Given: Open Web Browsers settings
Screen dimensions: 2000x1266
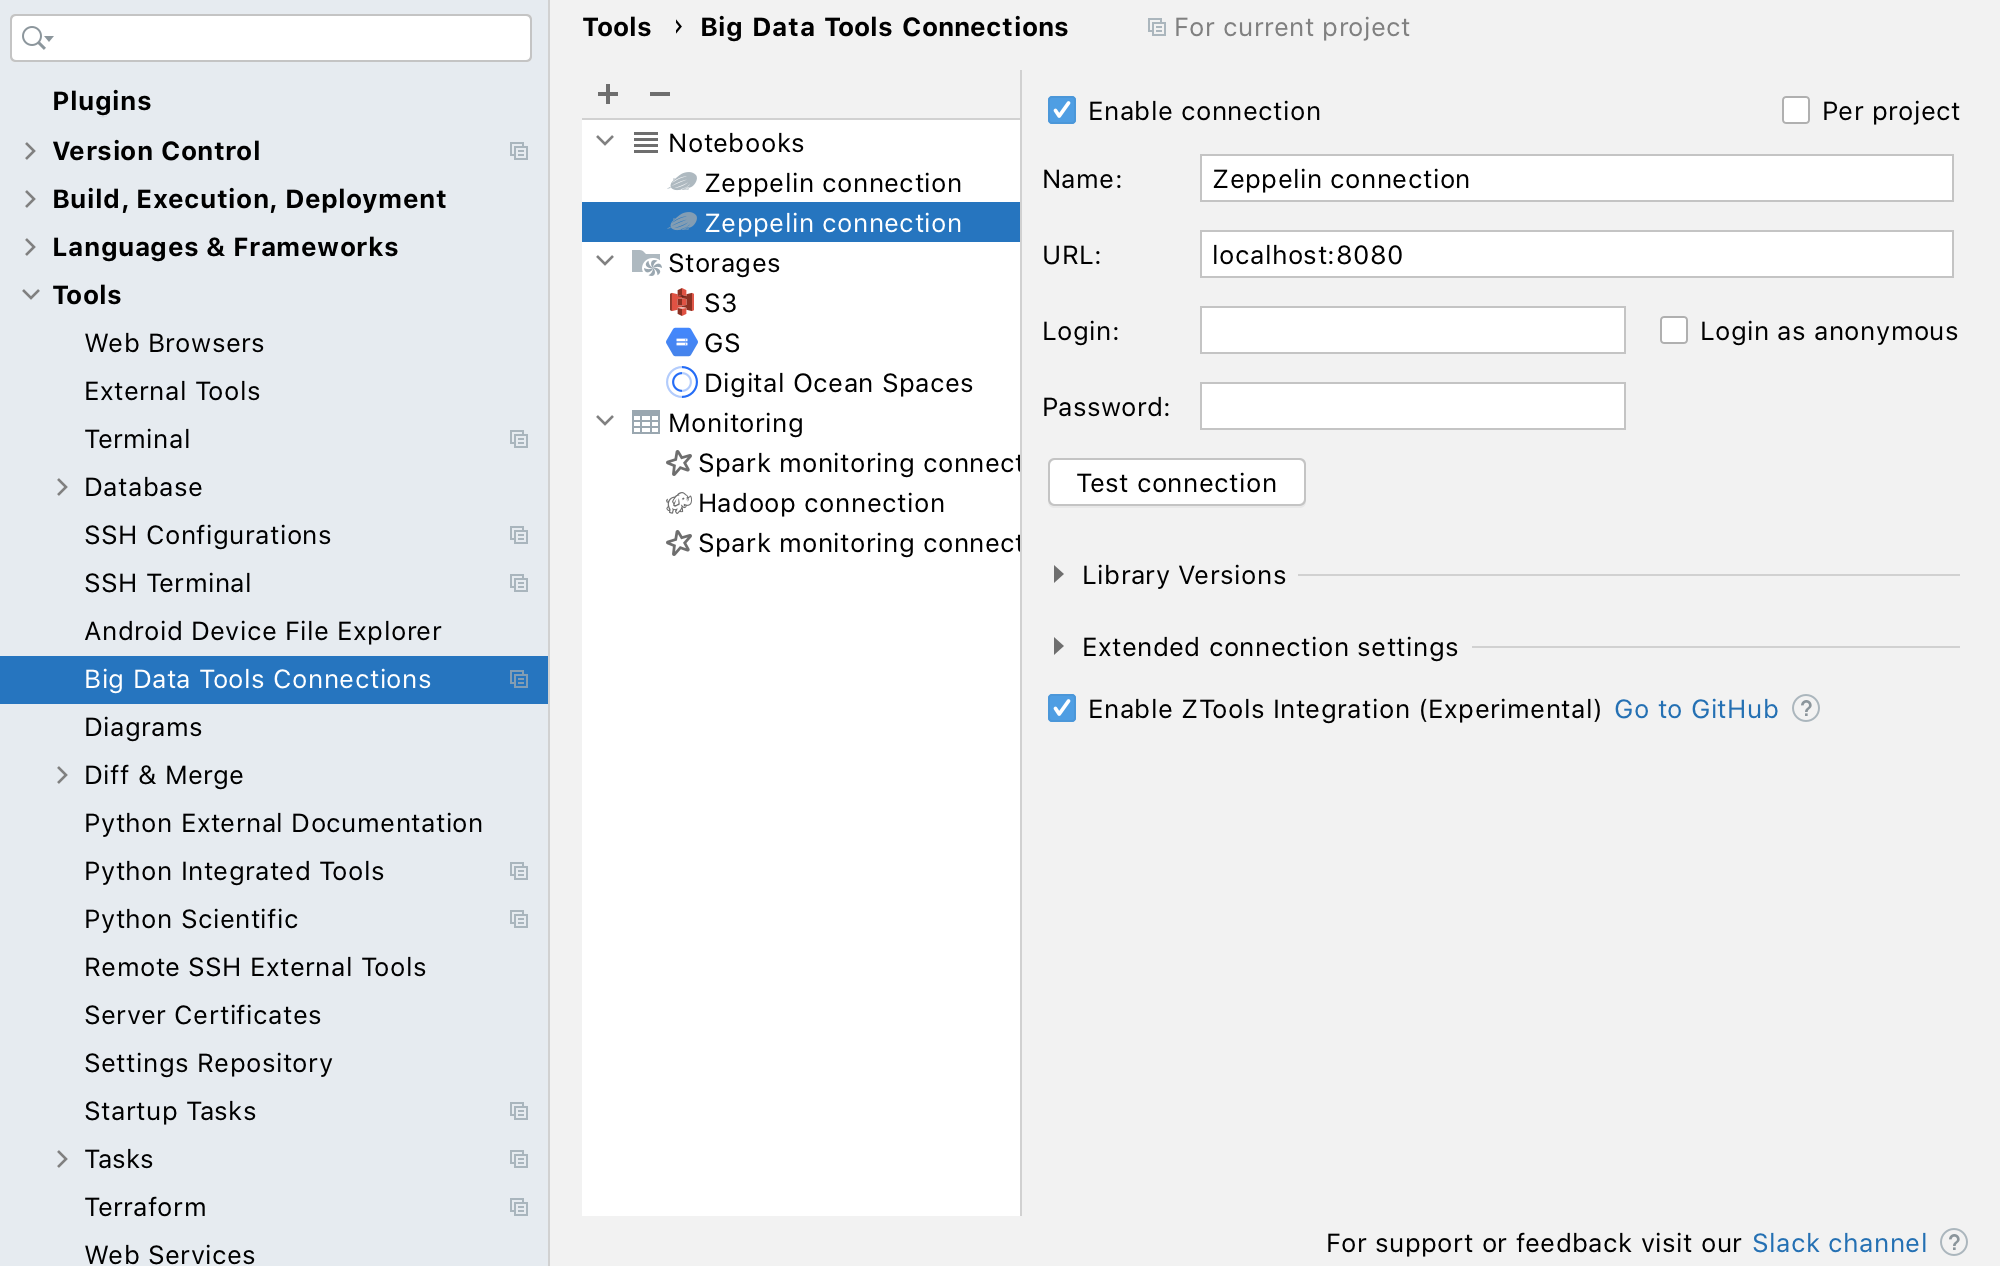Looking at the screenshot, I should pyautogui.click(x=174, y=343).
